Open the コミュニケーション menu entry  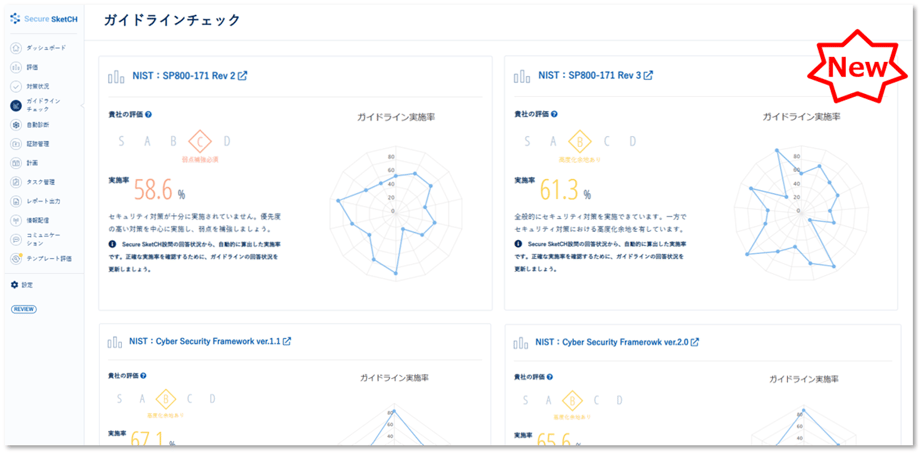click(35, 239)
